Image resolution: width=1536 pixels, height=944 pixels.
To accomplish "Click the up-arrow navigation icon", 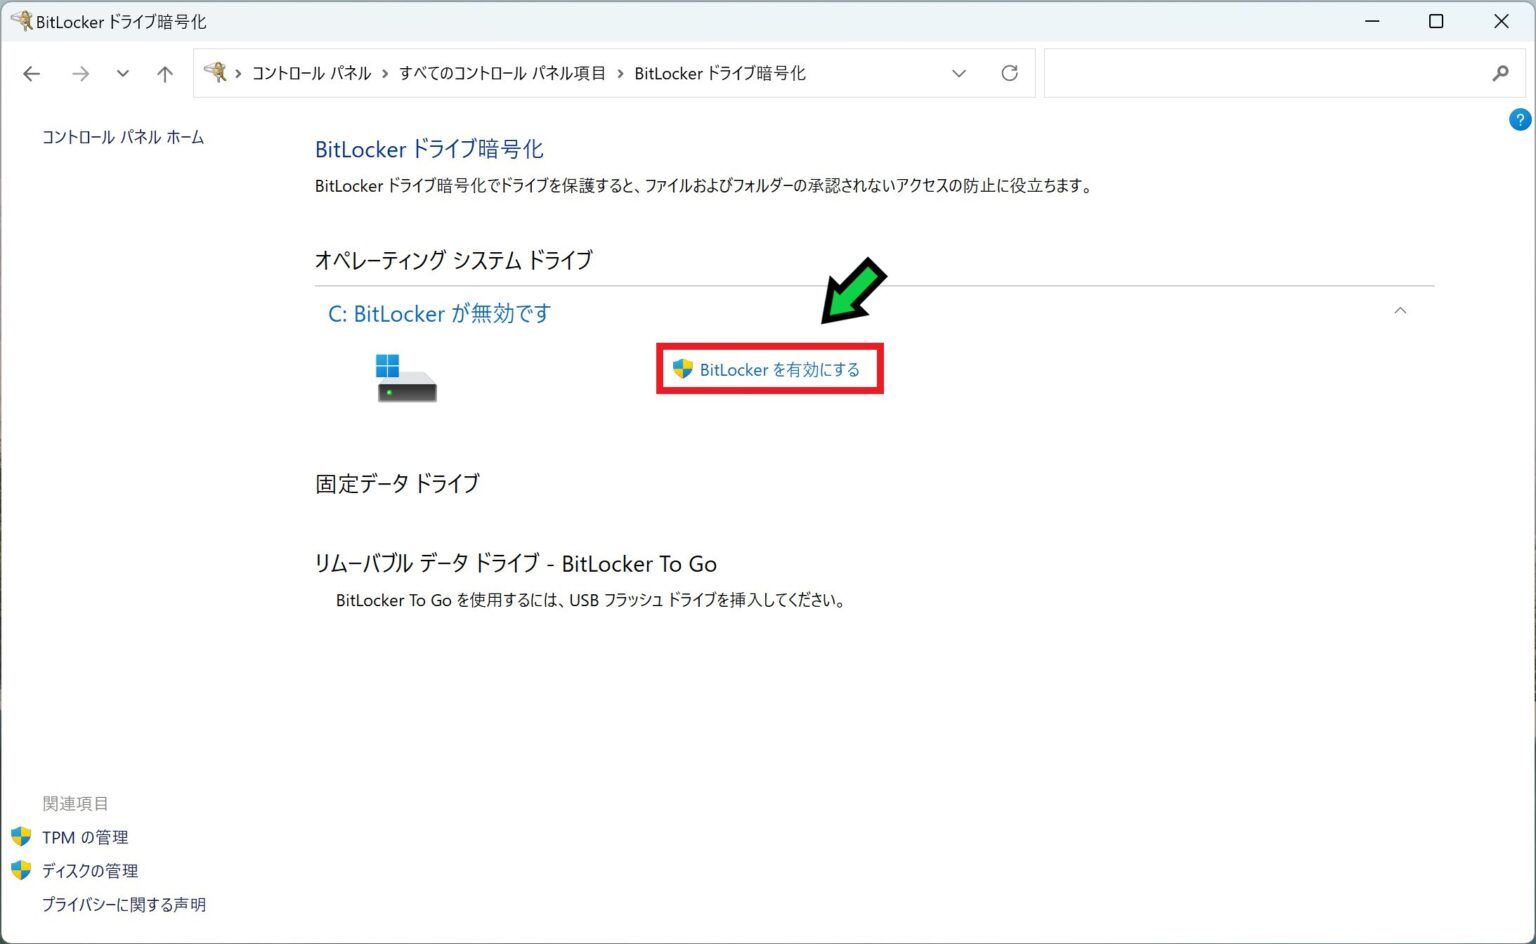I will pos(164,73).
